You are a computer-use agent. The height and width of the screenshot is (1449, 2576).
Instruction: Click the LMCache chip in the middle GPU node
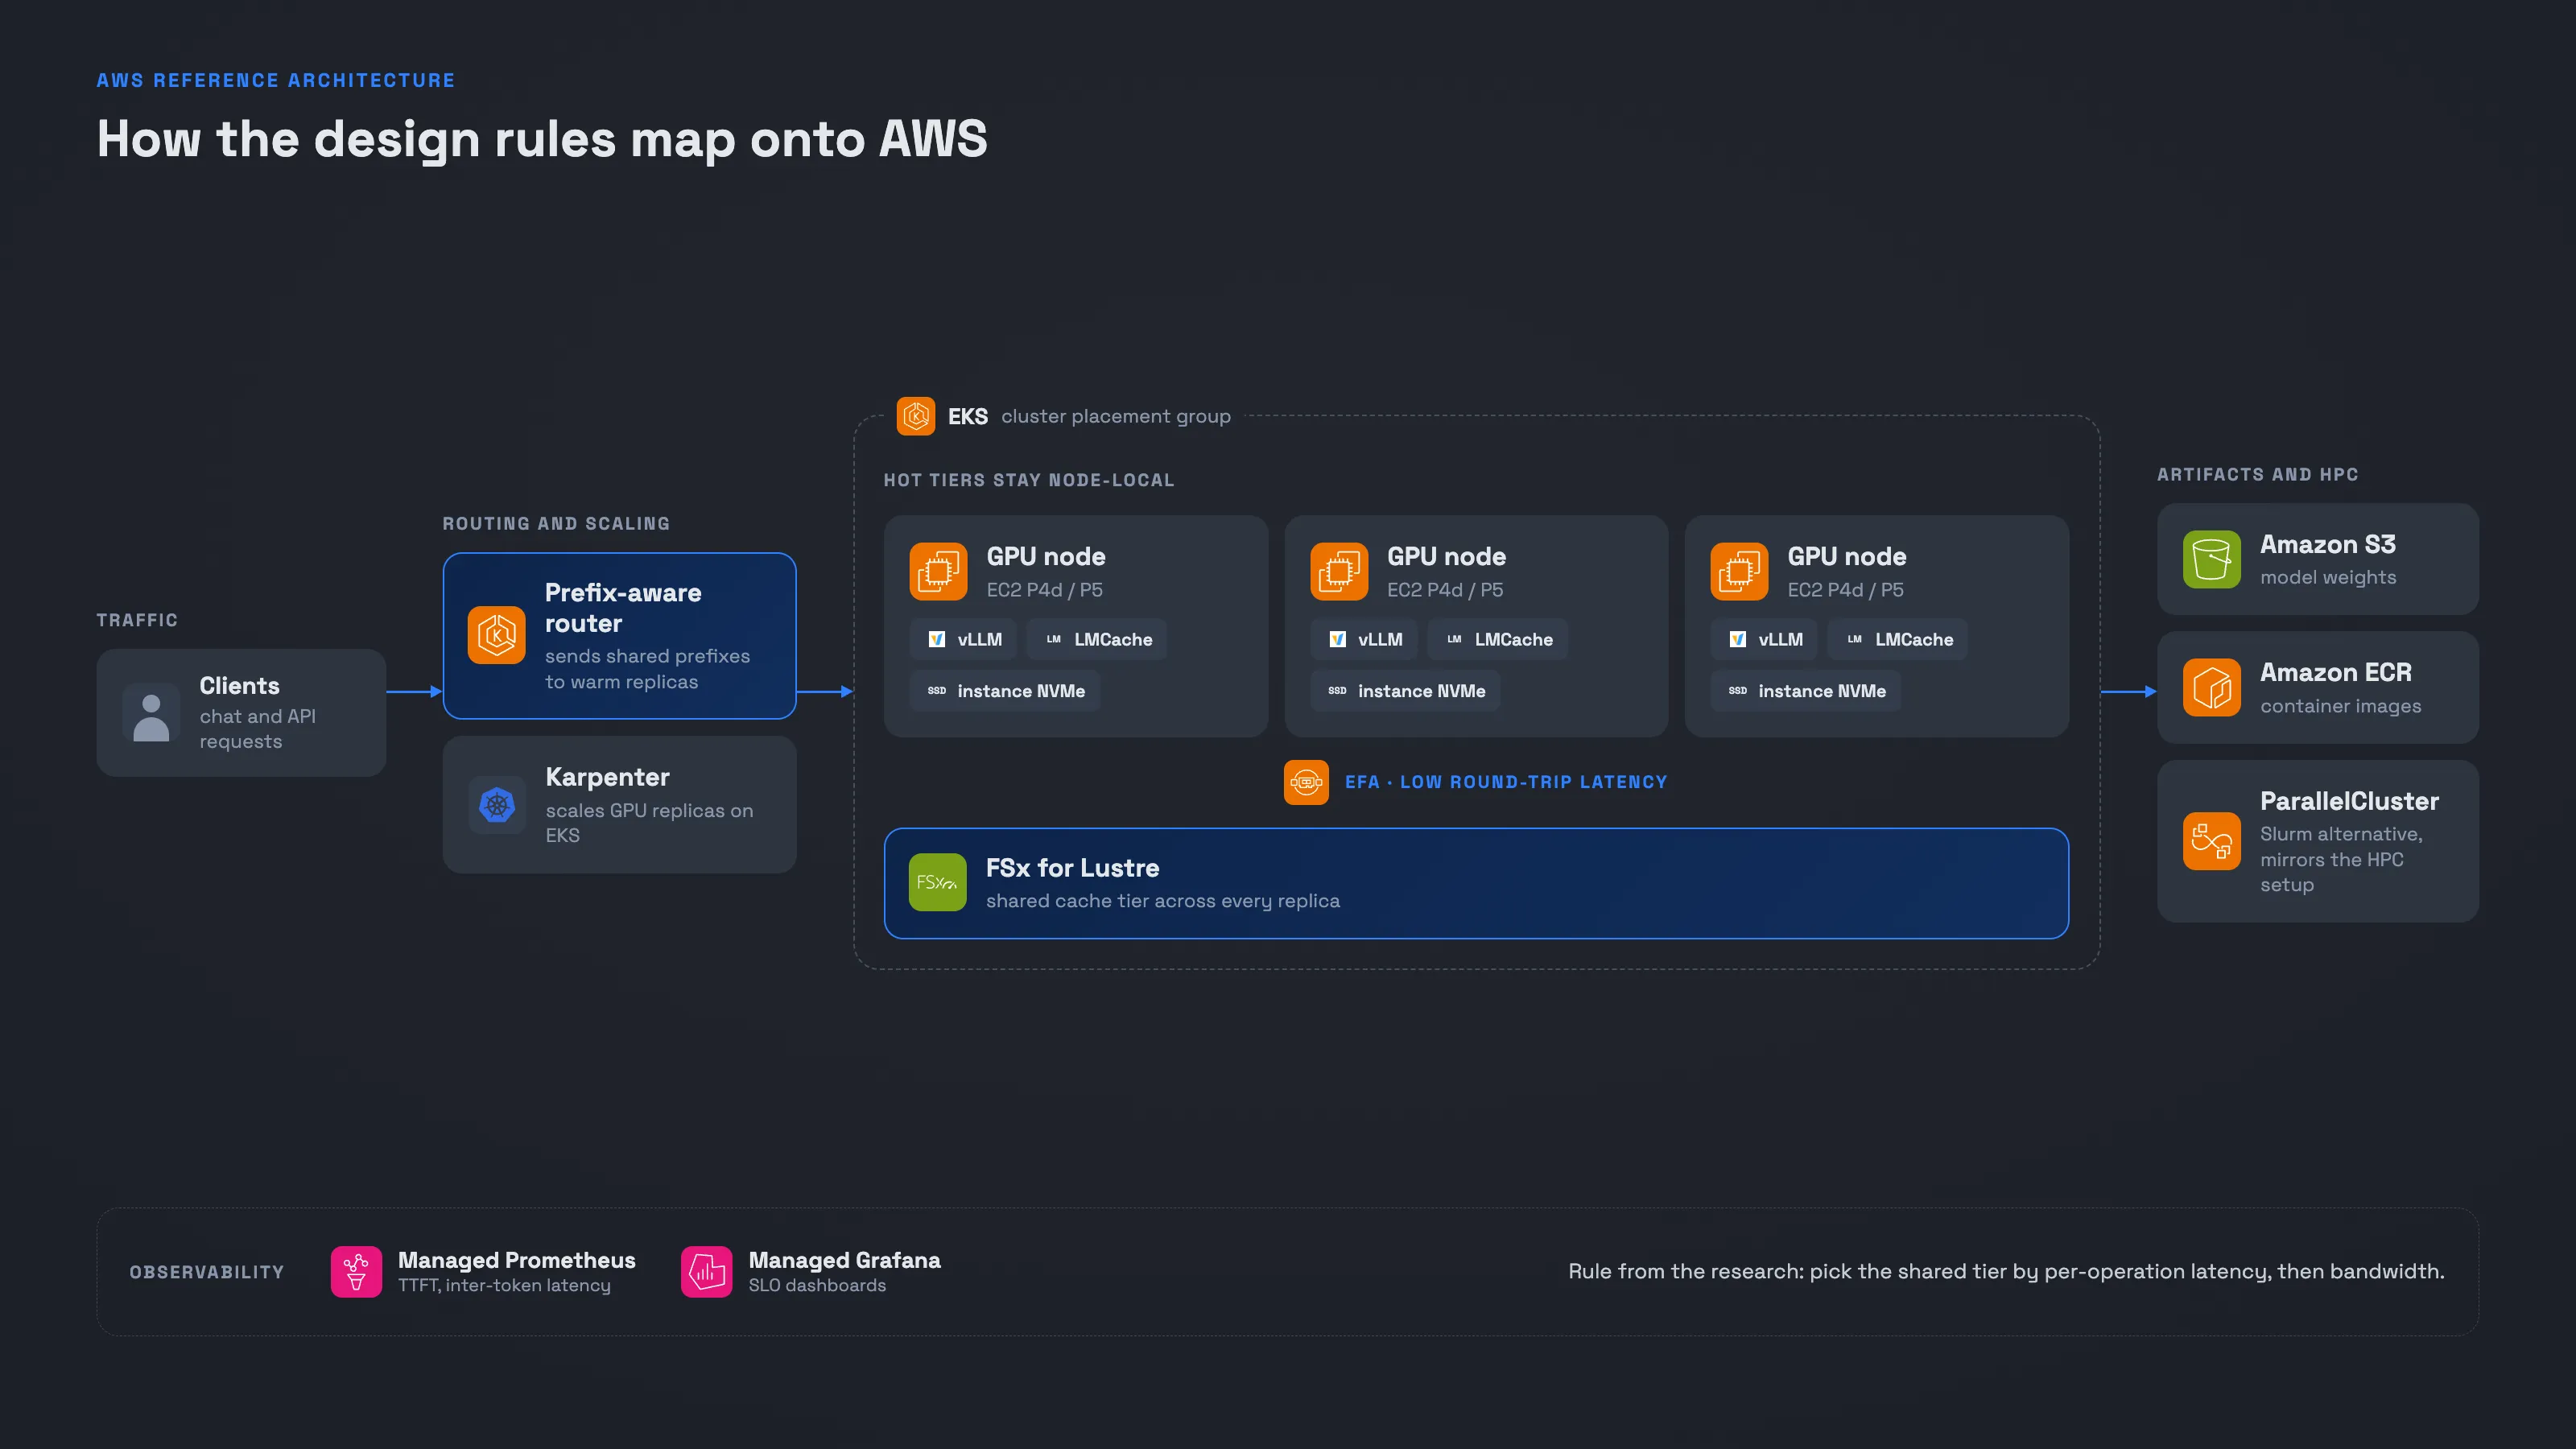pos(1498,639)
